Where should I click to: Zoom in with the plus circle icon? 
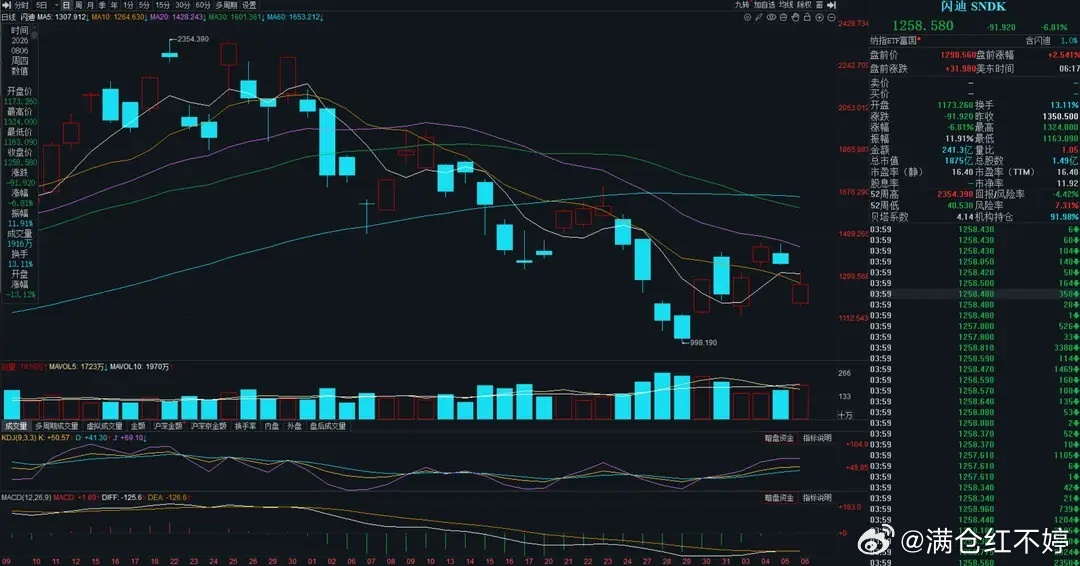(x=820, y=17)
